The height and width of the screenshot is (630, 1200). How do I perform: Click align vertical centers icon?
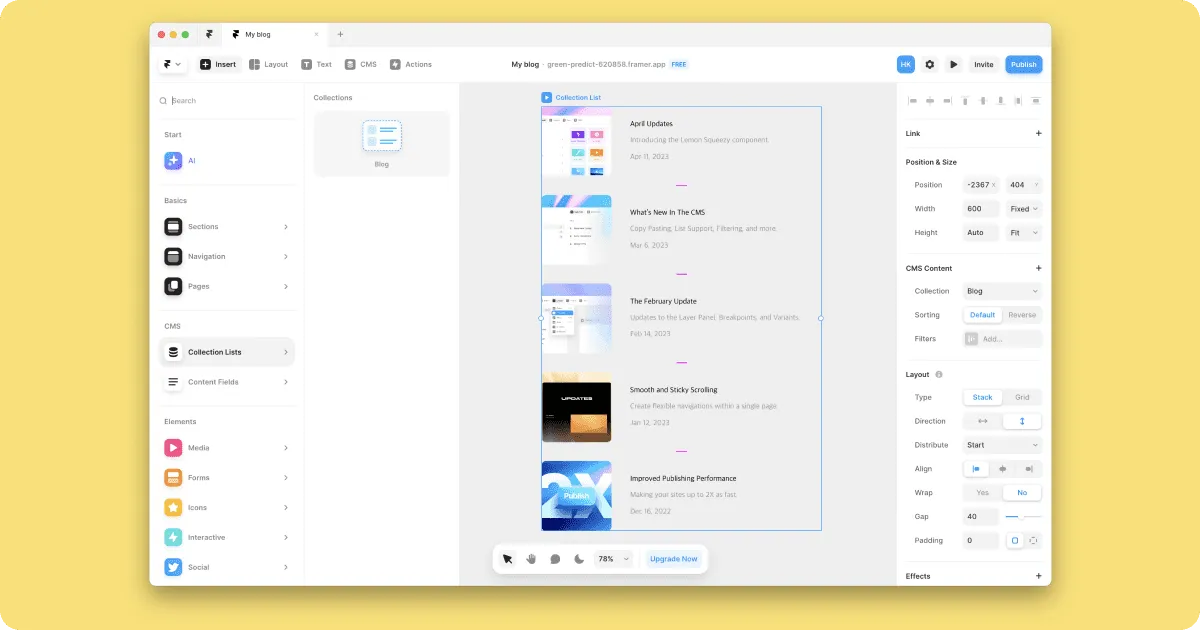pos(983,101)
